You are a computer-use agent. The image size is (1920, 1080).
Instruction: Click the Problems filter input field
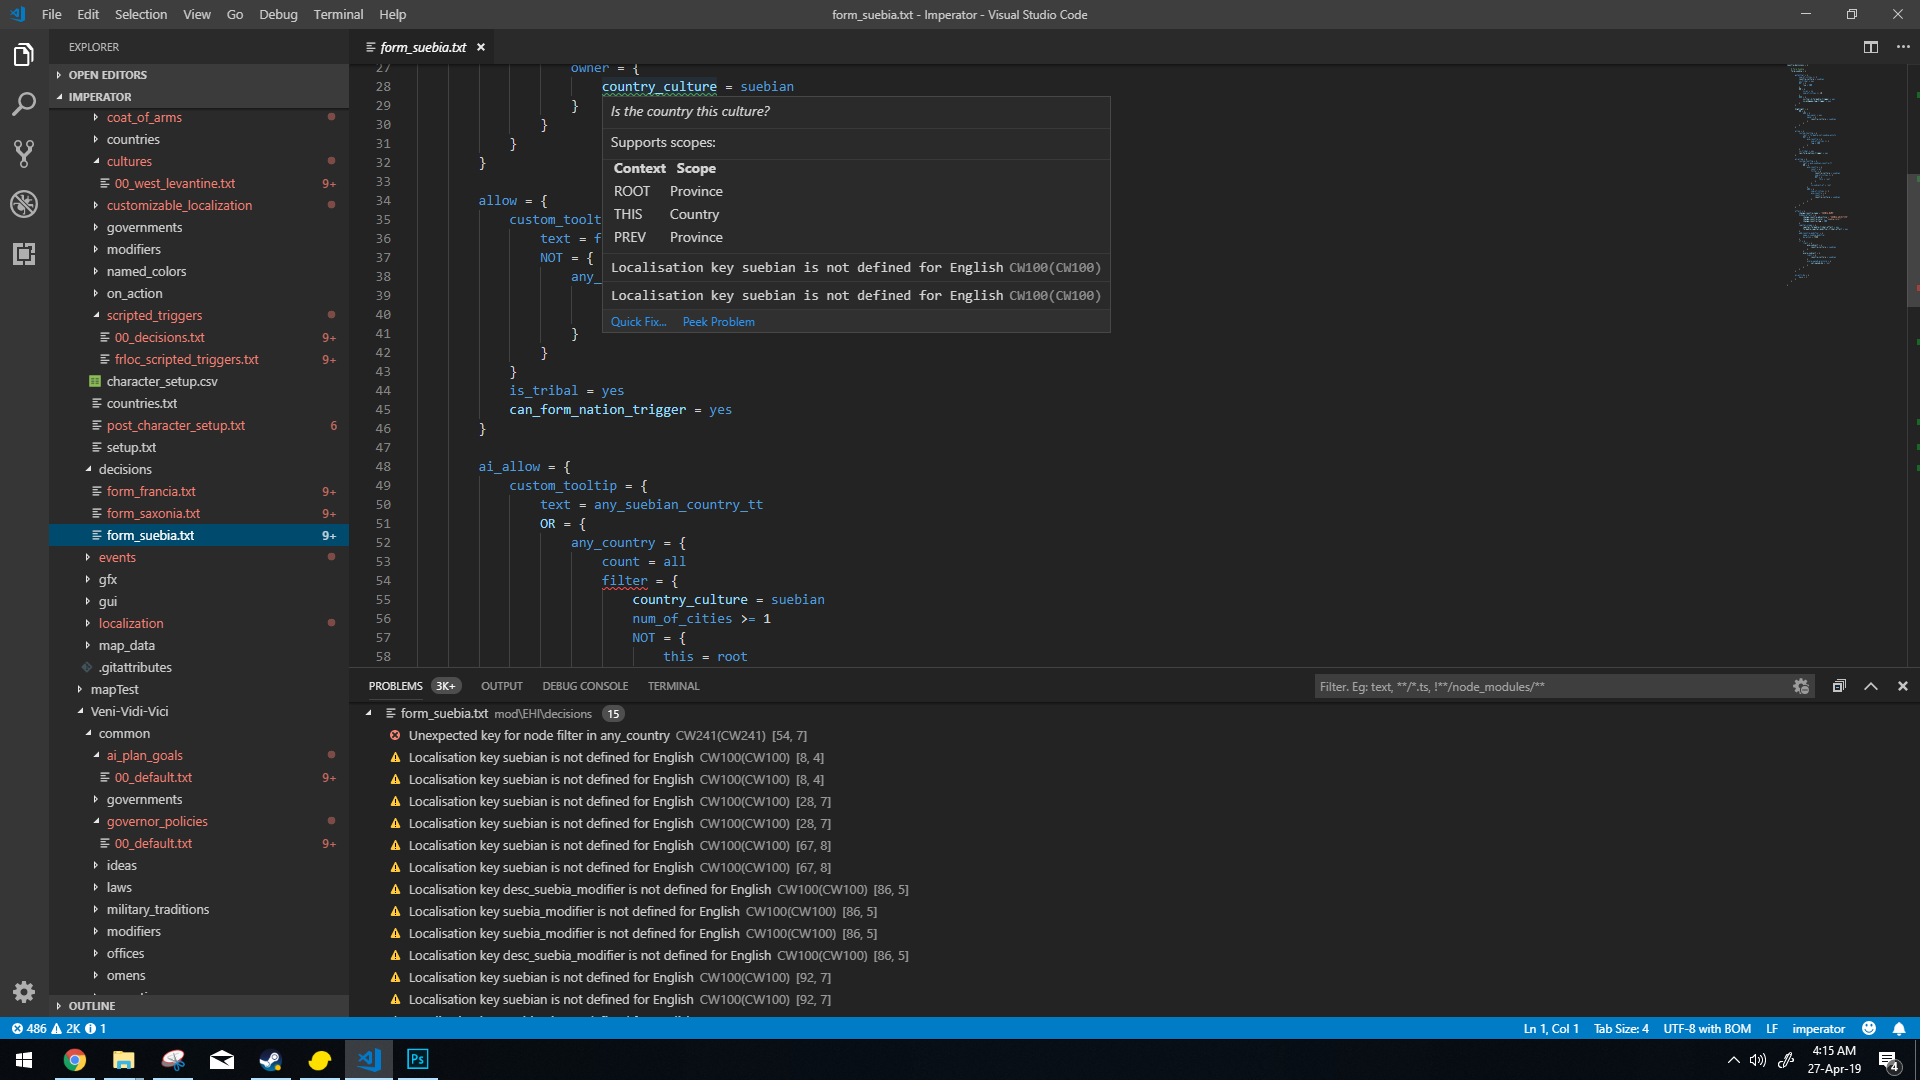click(x=1550, y=686)
